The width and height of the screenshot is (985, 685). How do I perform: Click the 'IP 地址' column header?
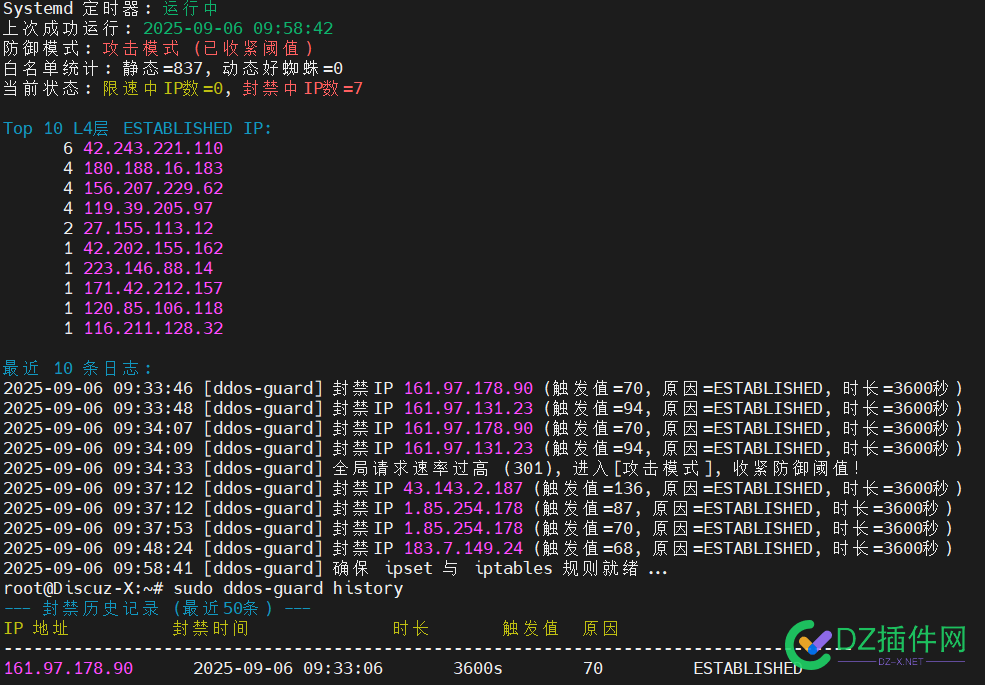pos(36,628)
